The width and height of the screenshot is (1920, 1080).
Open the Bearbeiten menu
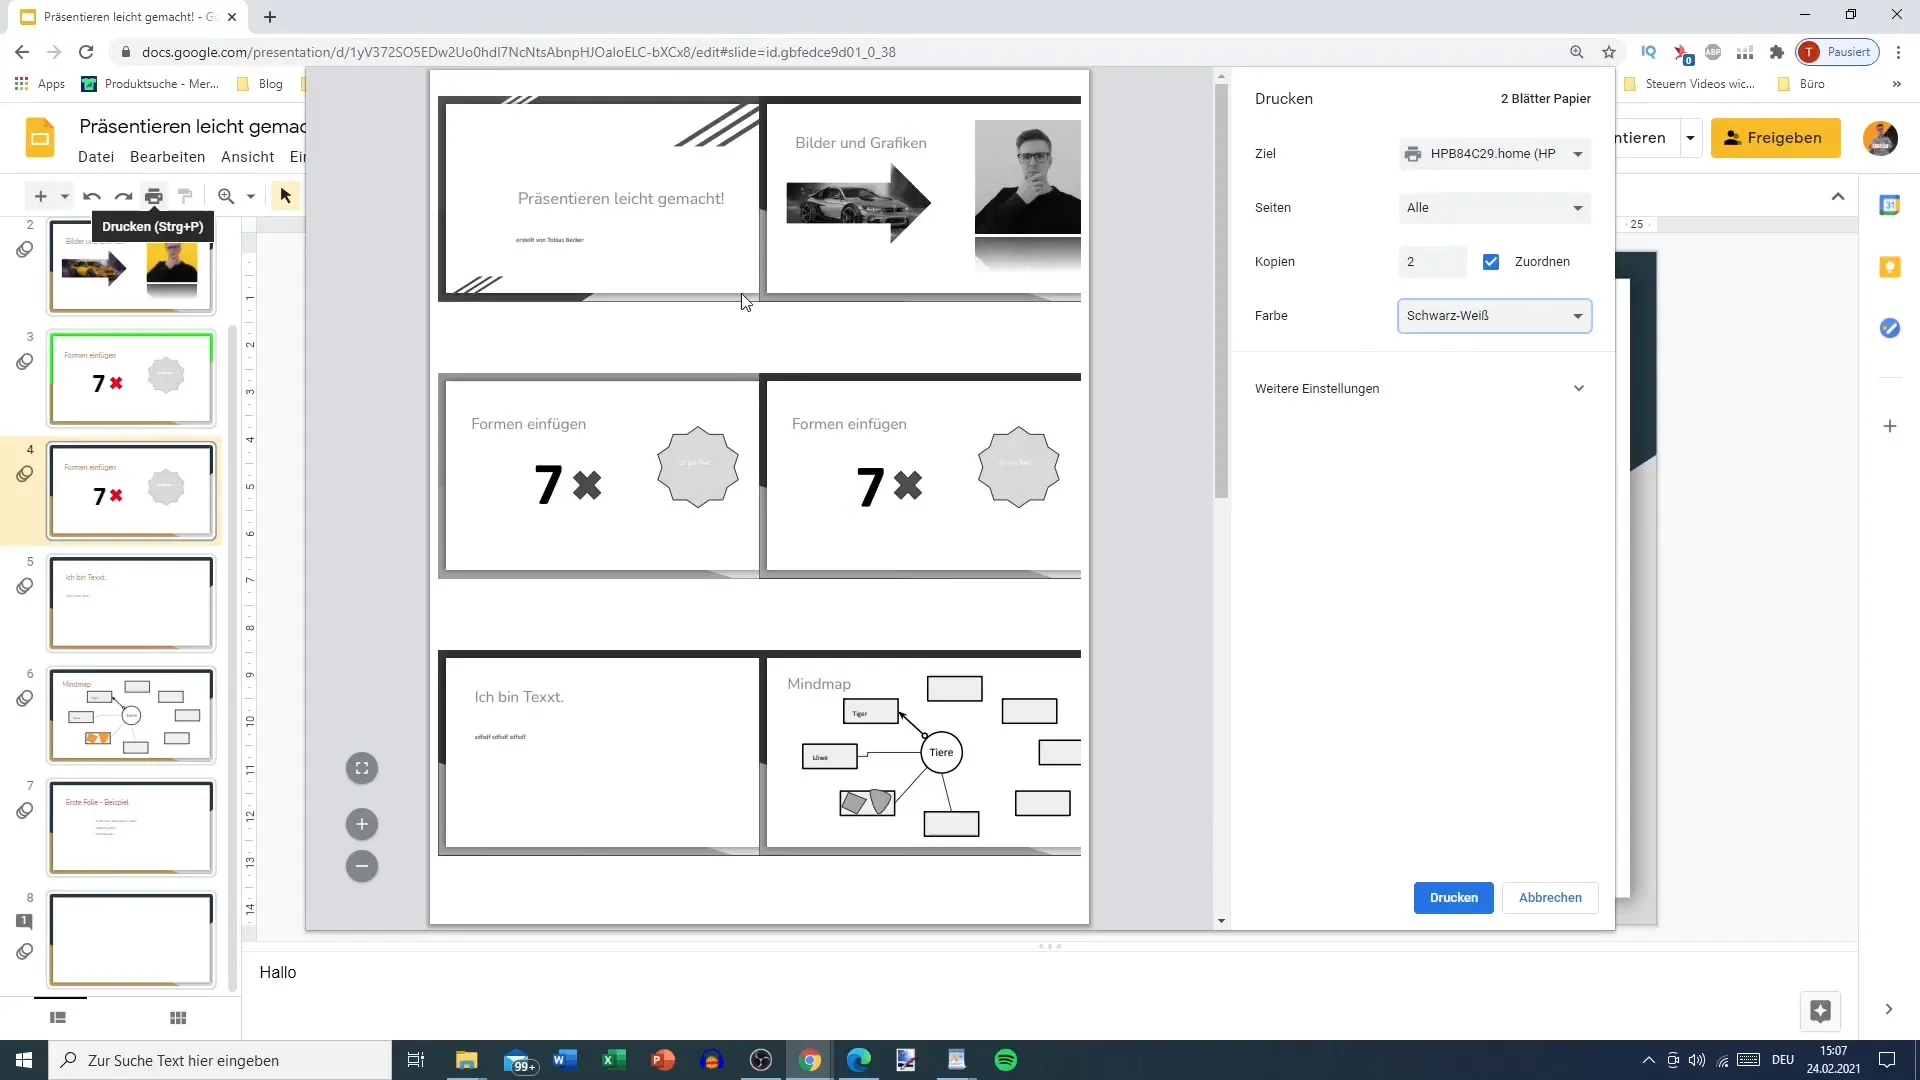pyautogui.click(x=167, y=157)
